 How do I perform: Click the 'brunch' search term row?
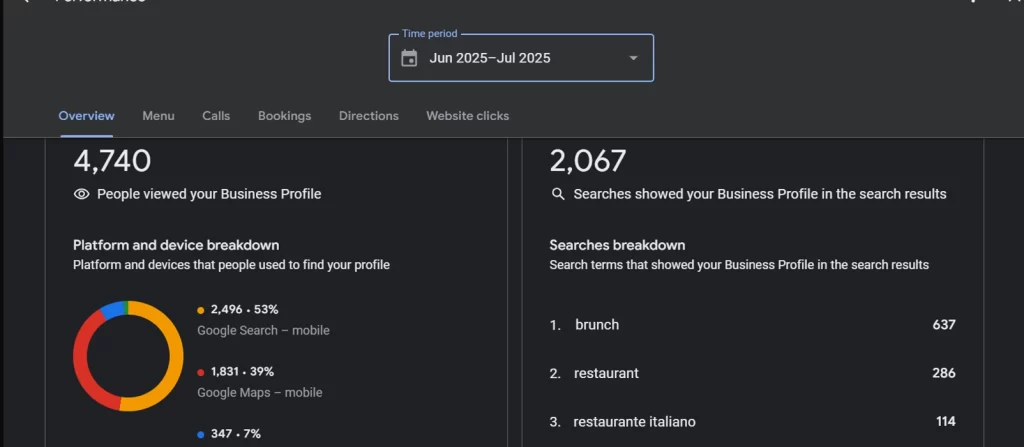[x=597, y=325]
